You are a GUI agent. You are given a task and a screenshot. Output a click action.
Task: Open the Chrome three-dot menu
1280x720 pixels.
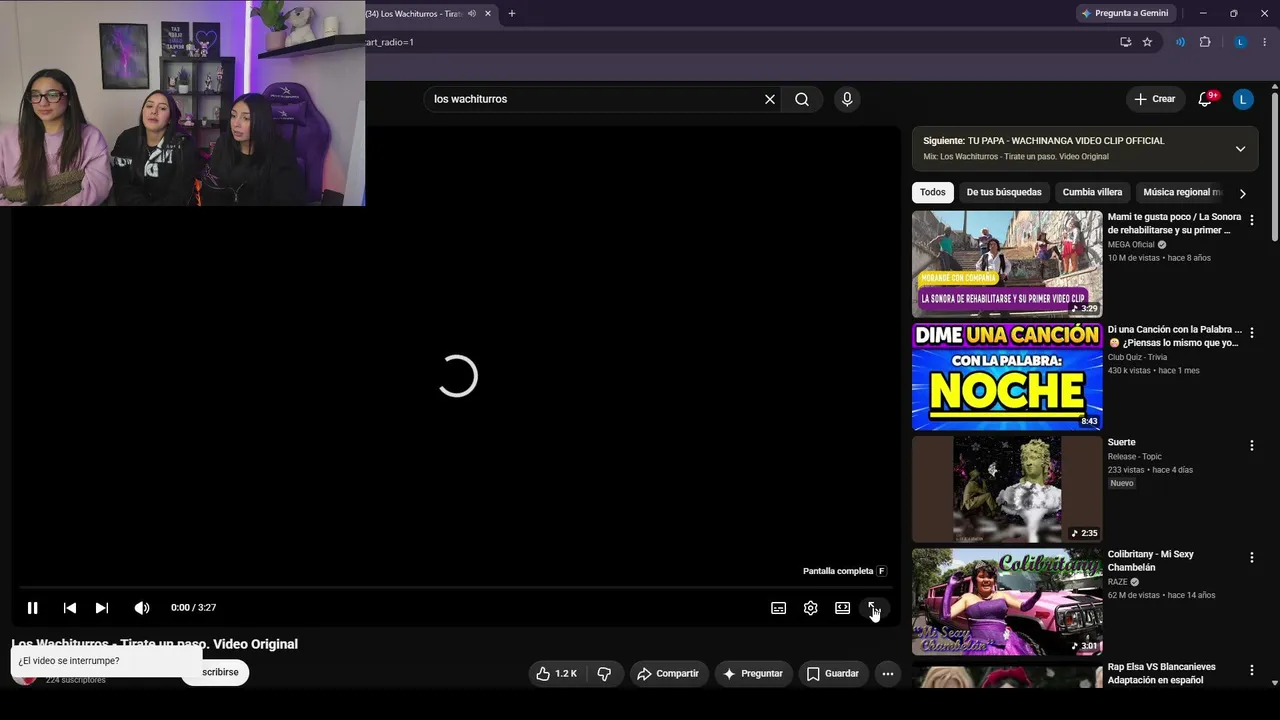point(1264,42)
